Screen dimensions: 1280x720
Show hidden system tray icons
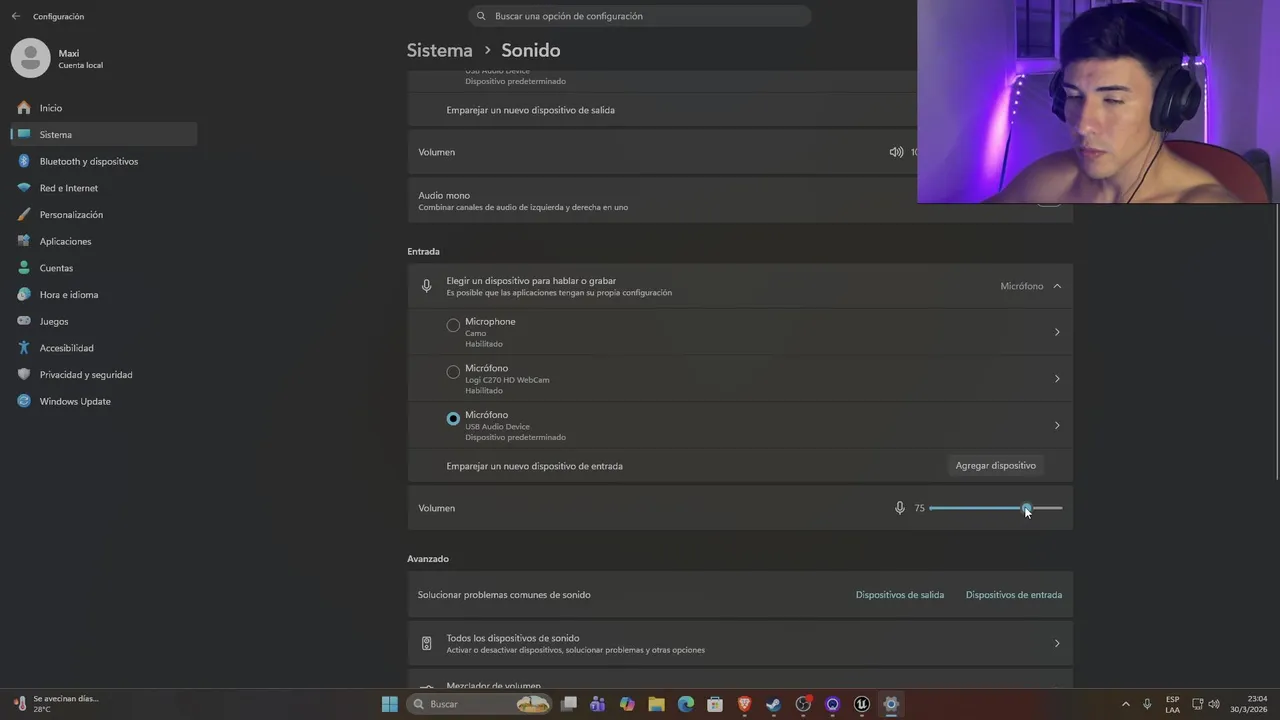[x=1125, y=704]
